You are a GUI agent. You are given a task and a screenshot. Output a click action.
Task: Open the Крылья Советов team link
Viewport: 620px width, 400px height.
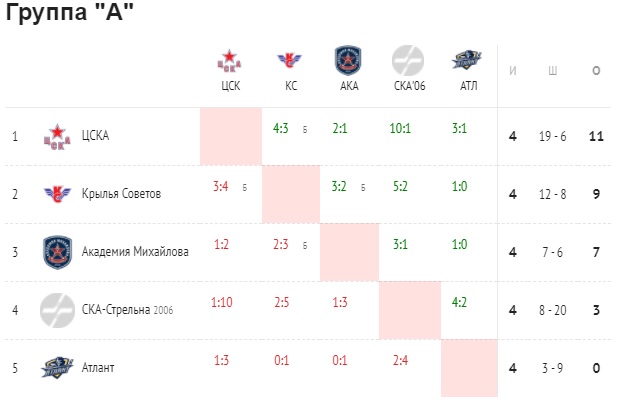tap(121, 194)
